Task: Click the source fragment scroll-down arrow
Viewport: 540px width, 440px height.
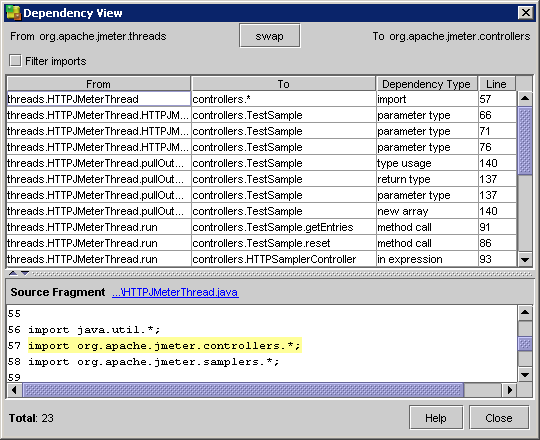Action: (525, 375)
